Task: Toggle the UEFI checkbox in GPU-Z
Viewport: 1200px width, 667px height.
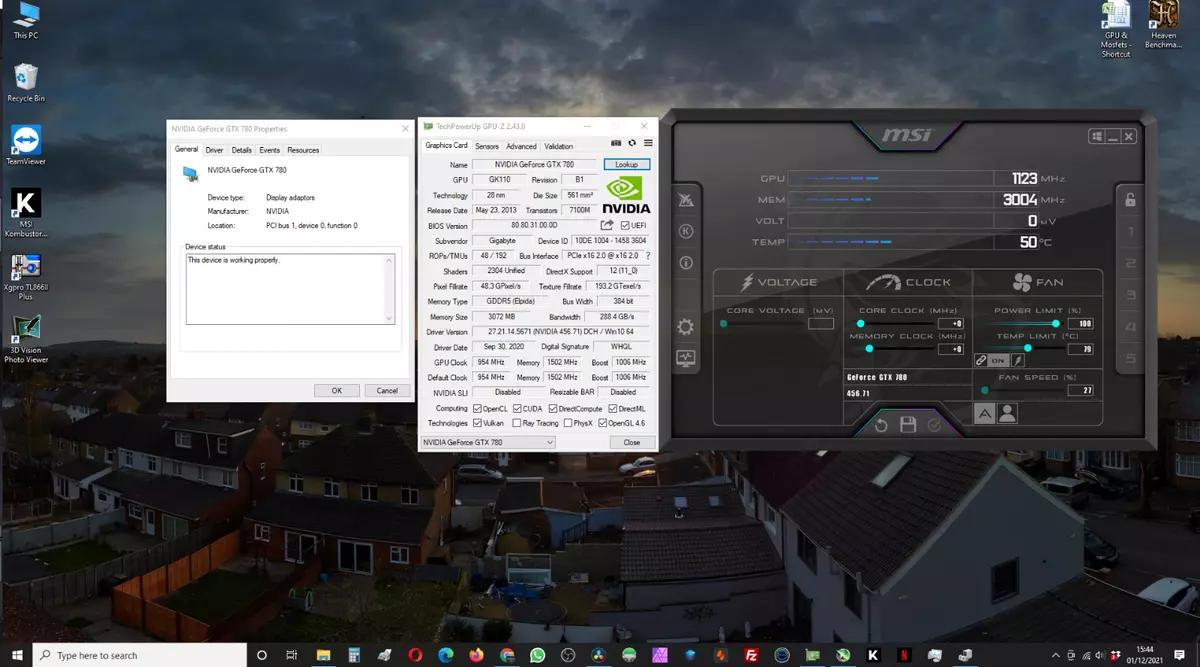Action: (625, 226)
